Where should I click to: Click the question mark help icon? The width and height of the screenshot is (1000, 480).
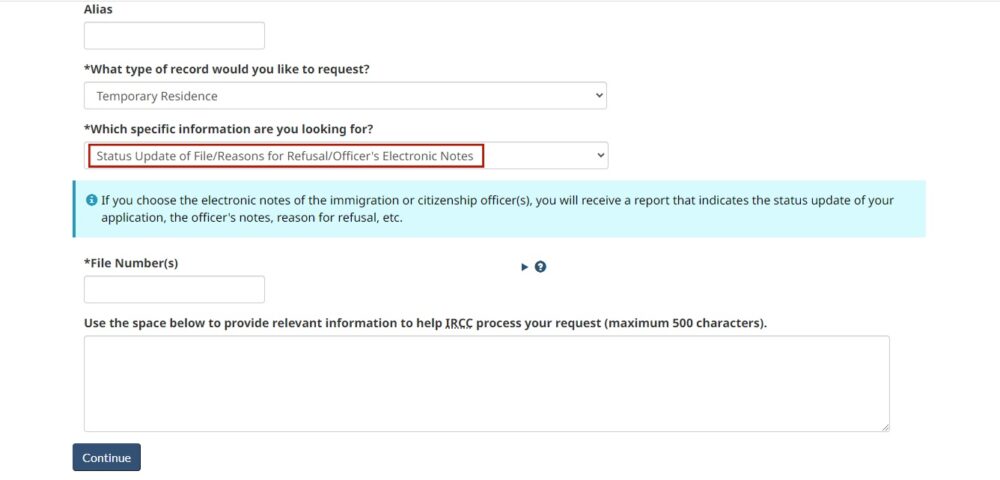click(540, 266)
